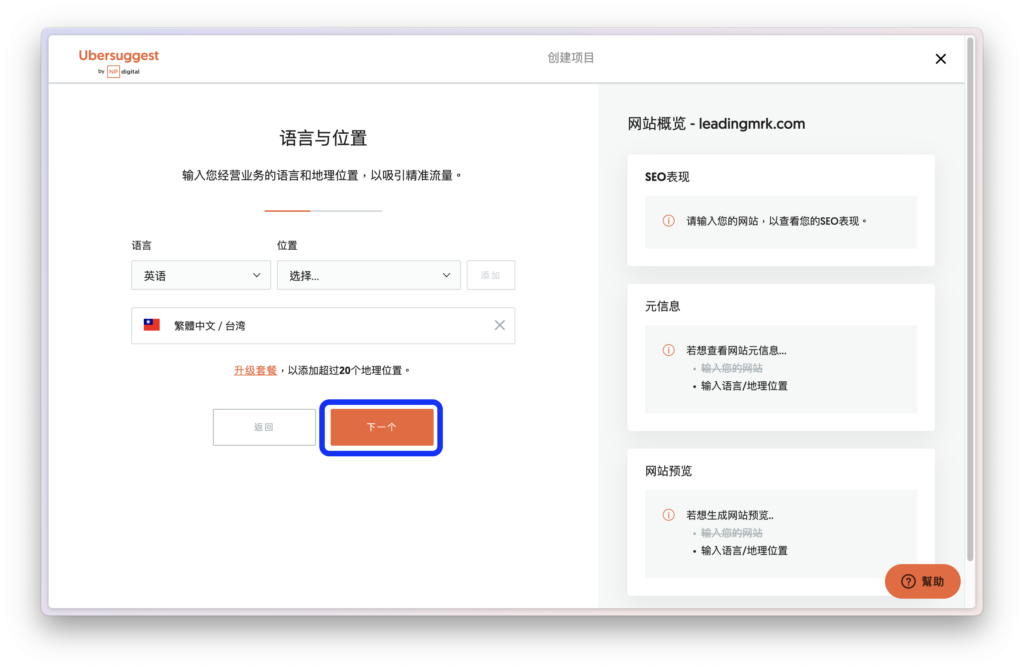Click the SEO表现 card heading
This screenshot has height=670, width=1024.
pyautogui.click(x=667, y=176)
